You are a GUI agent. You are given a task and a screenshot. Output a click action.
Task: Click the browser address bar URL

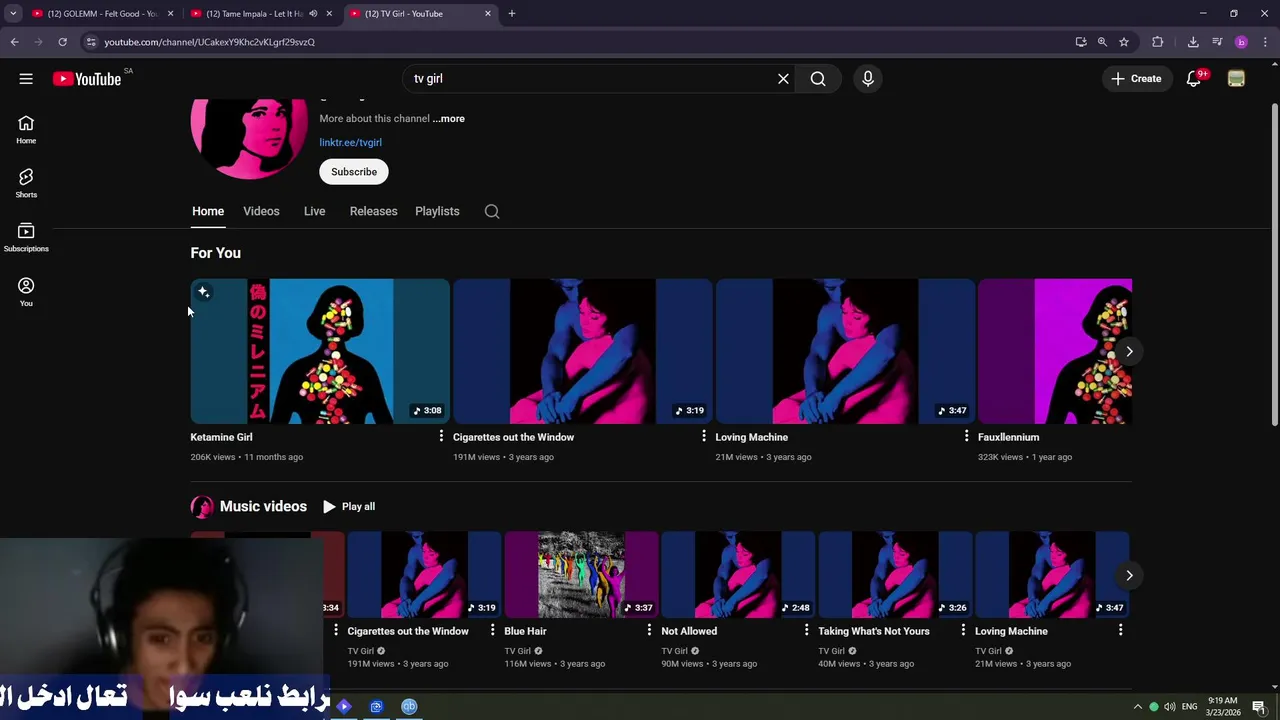pos(209,42)
